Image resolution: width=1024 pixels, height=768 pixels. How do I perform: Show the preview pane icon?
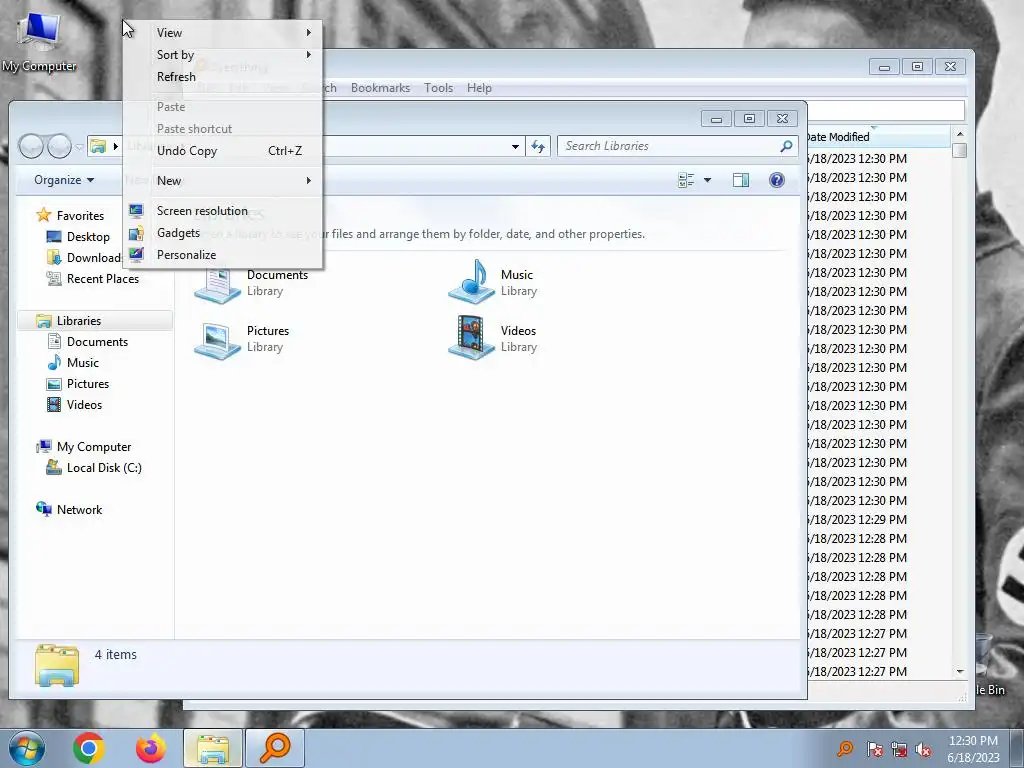pos(741,180)
